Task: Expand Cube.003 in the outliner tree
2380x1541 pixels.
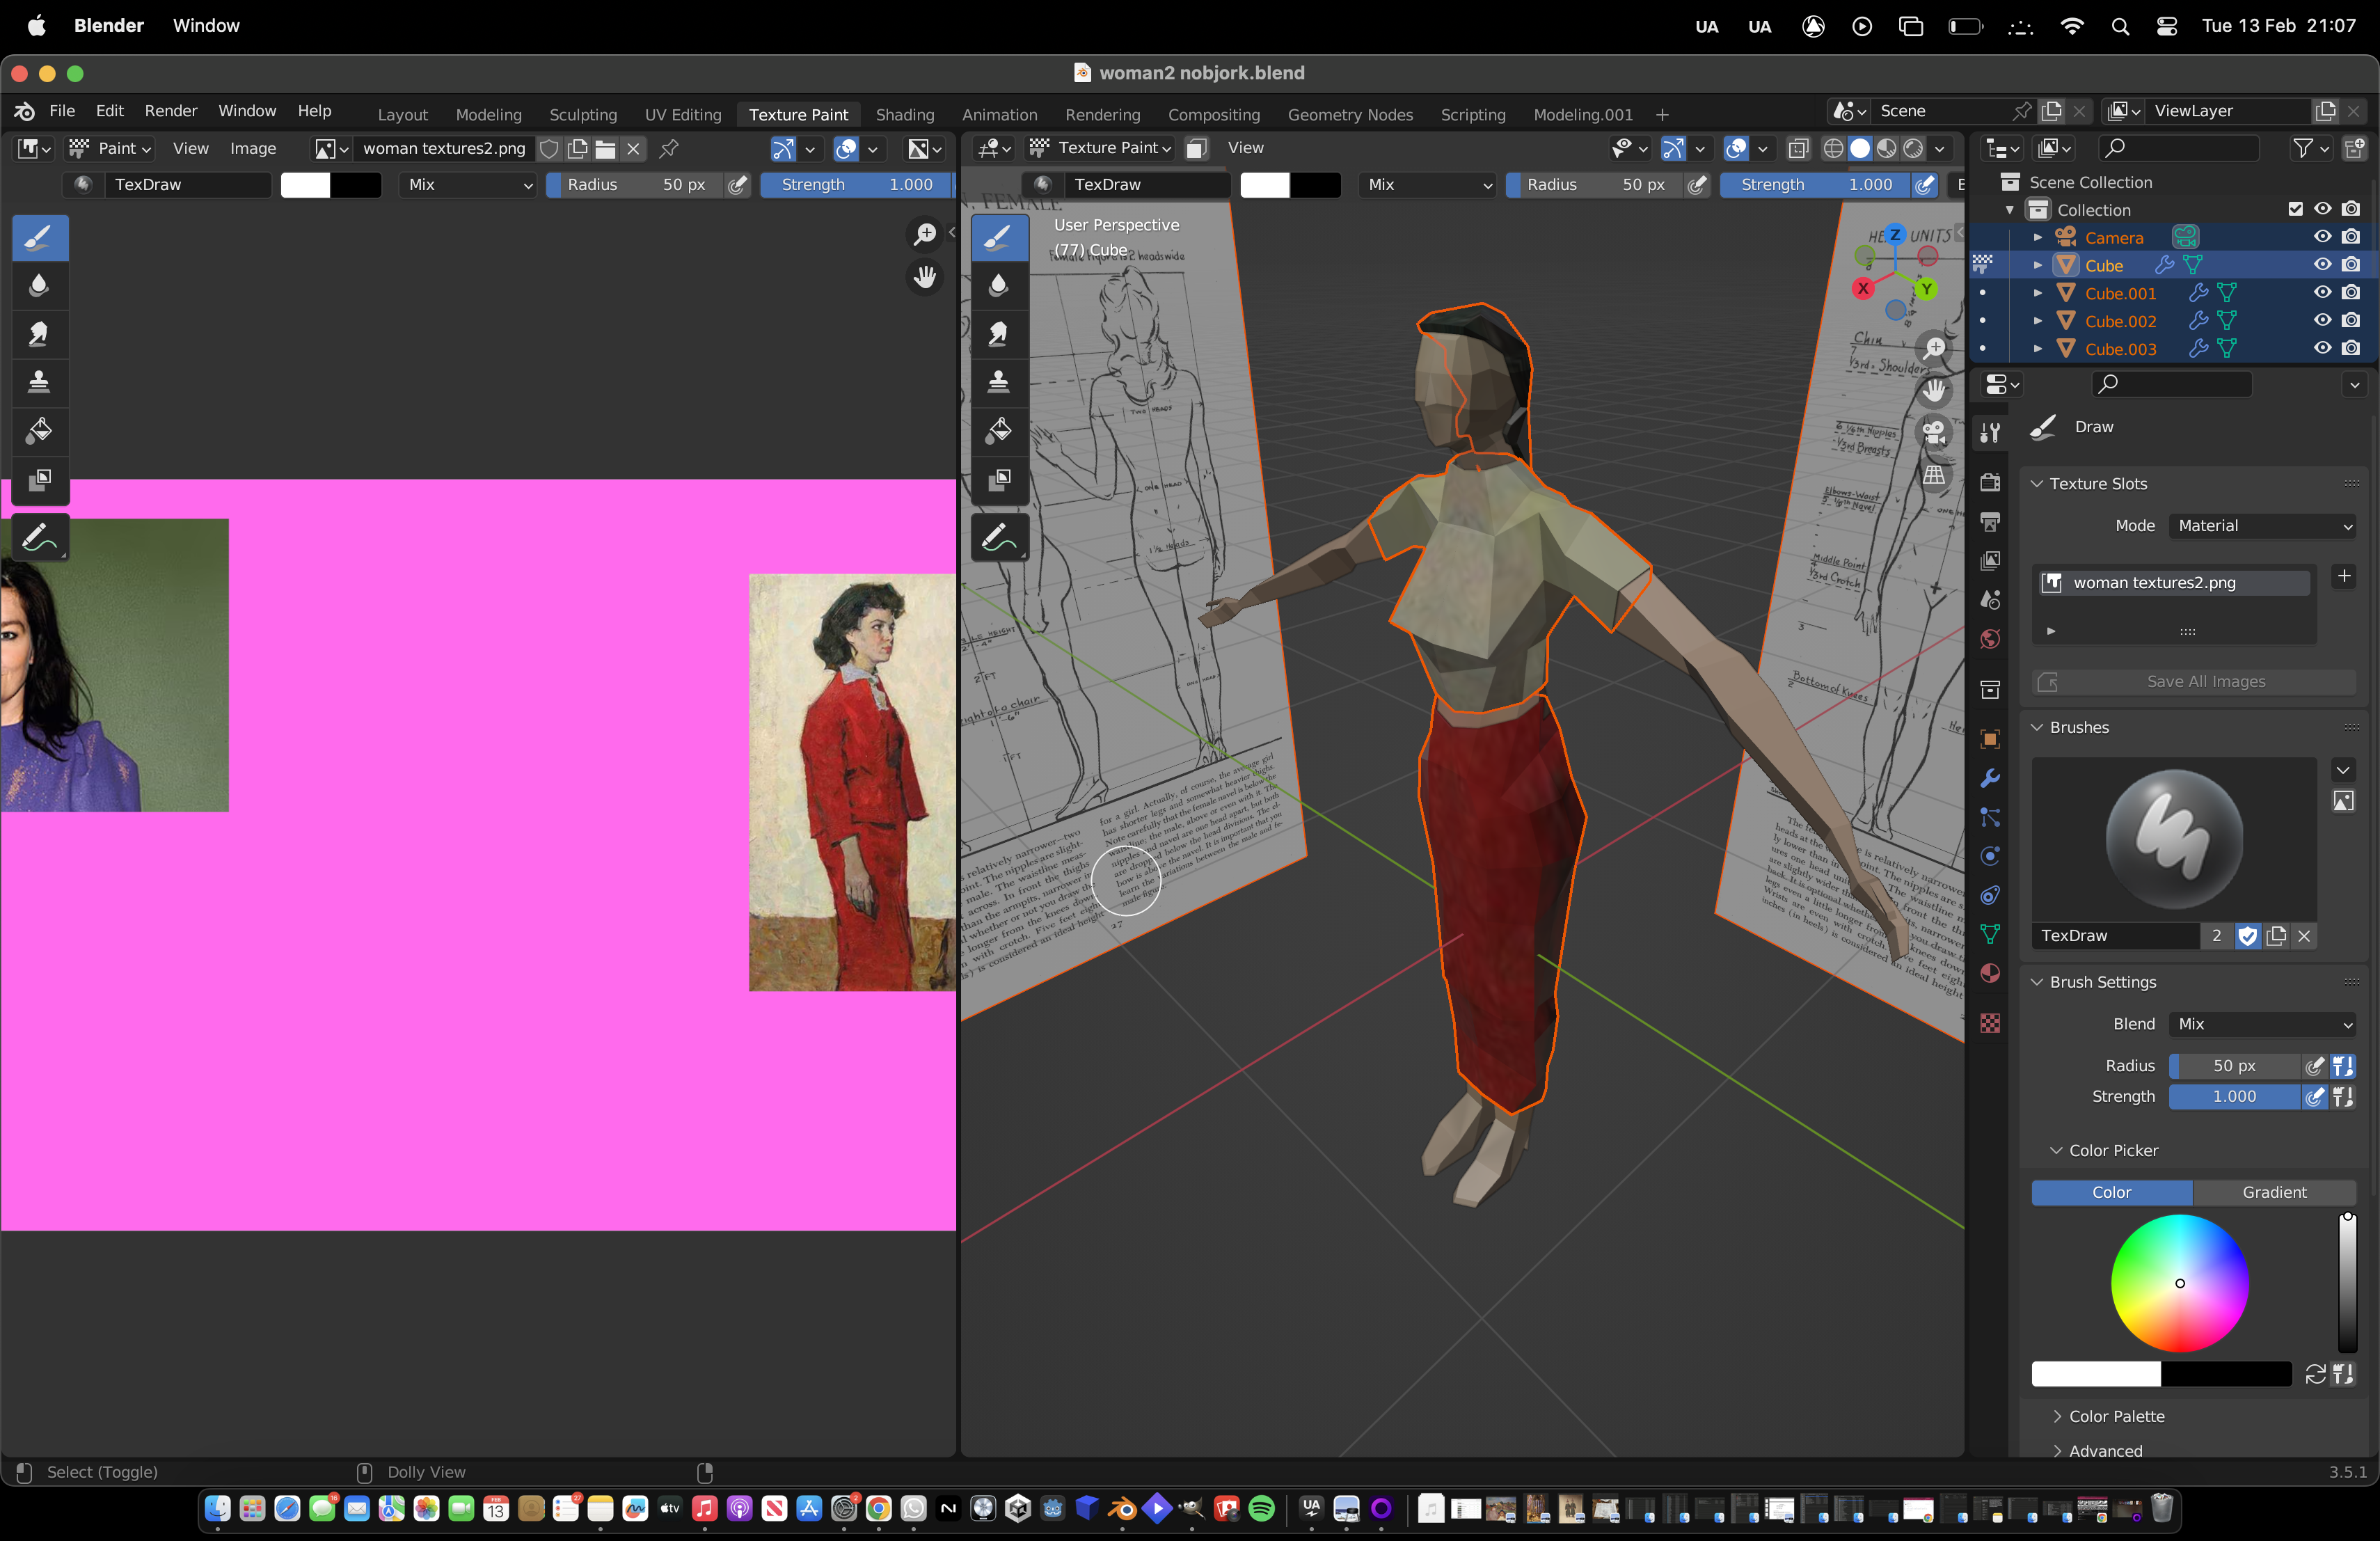Action: pos(2037,349)
